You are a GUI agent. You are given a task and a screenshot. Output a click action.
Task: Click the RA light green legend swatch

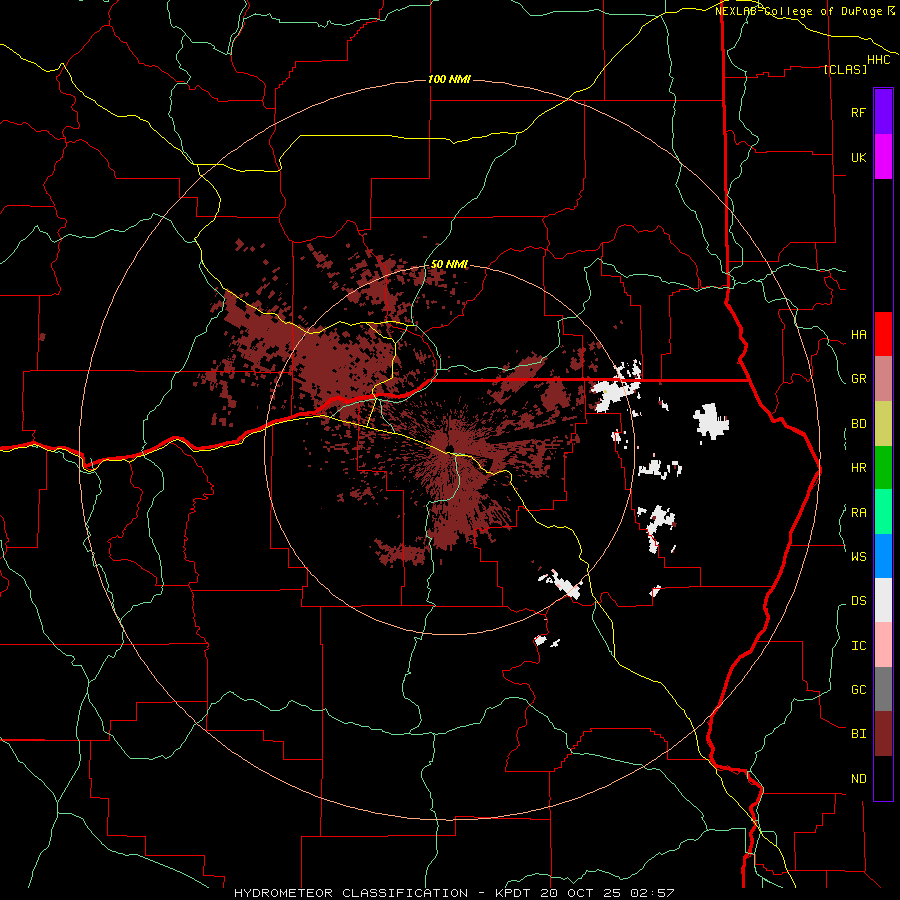883,512
